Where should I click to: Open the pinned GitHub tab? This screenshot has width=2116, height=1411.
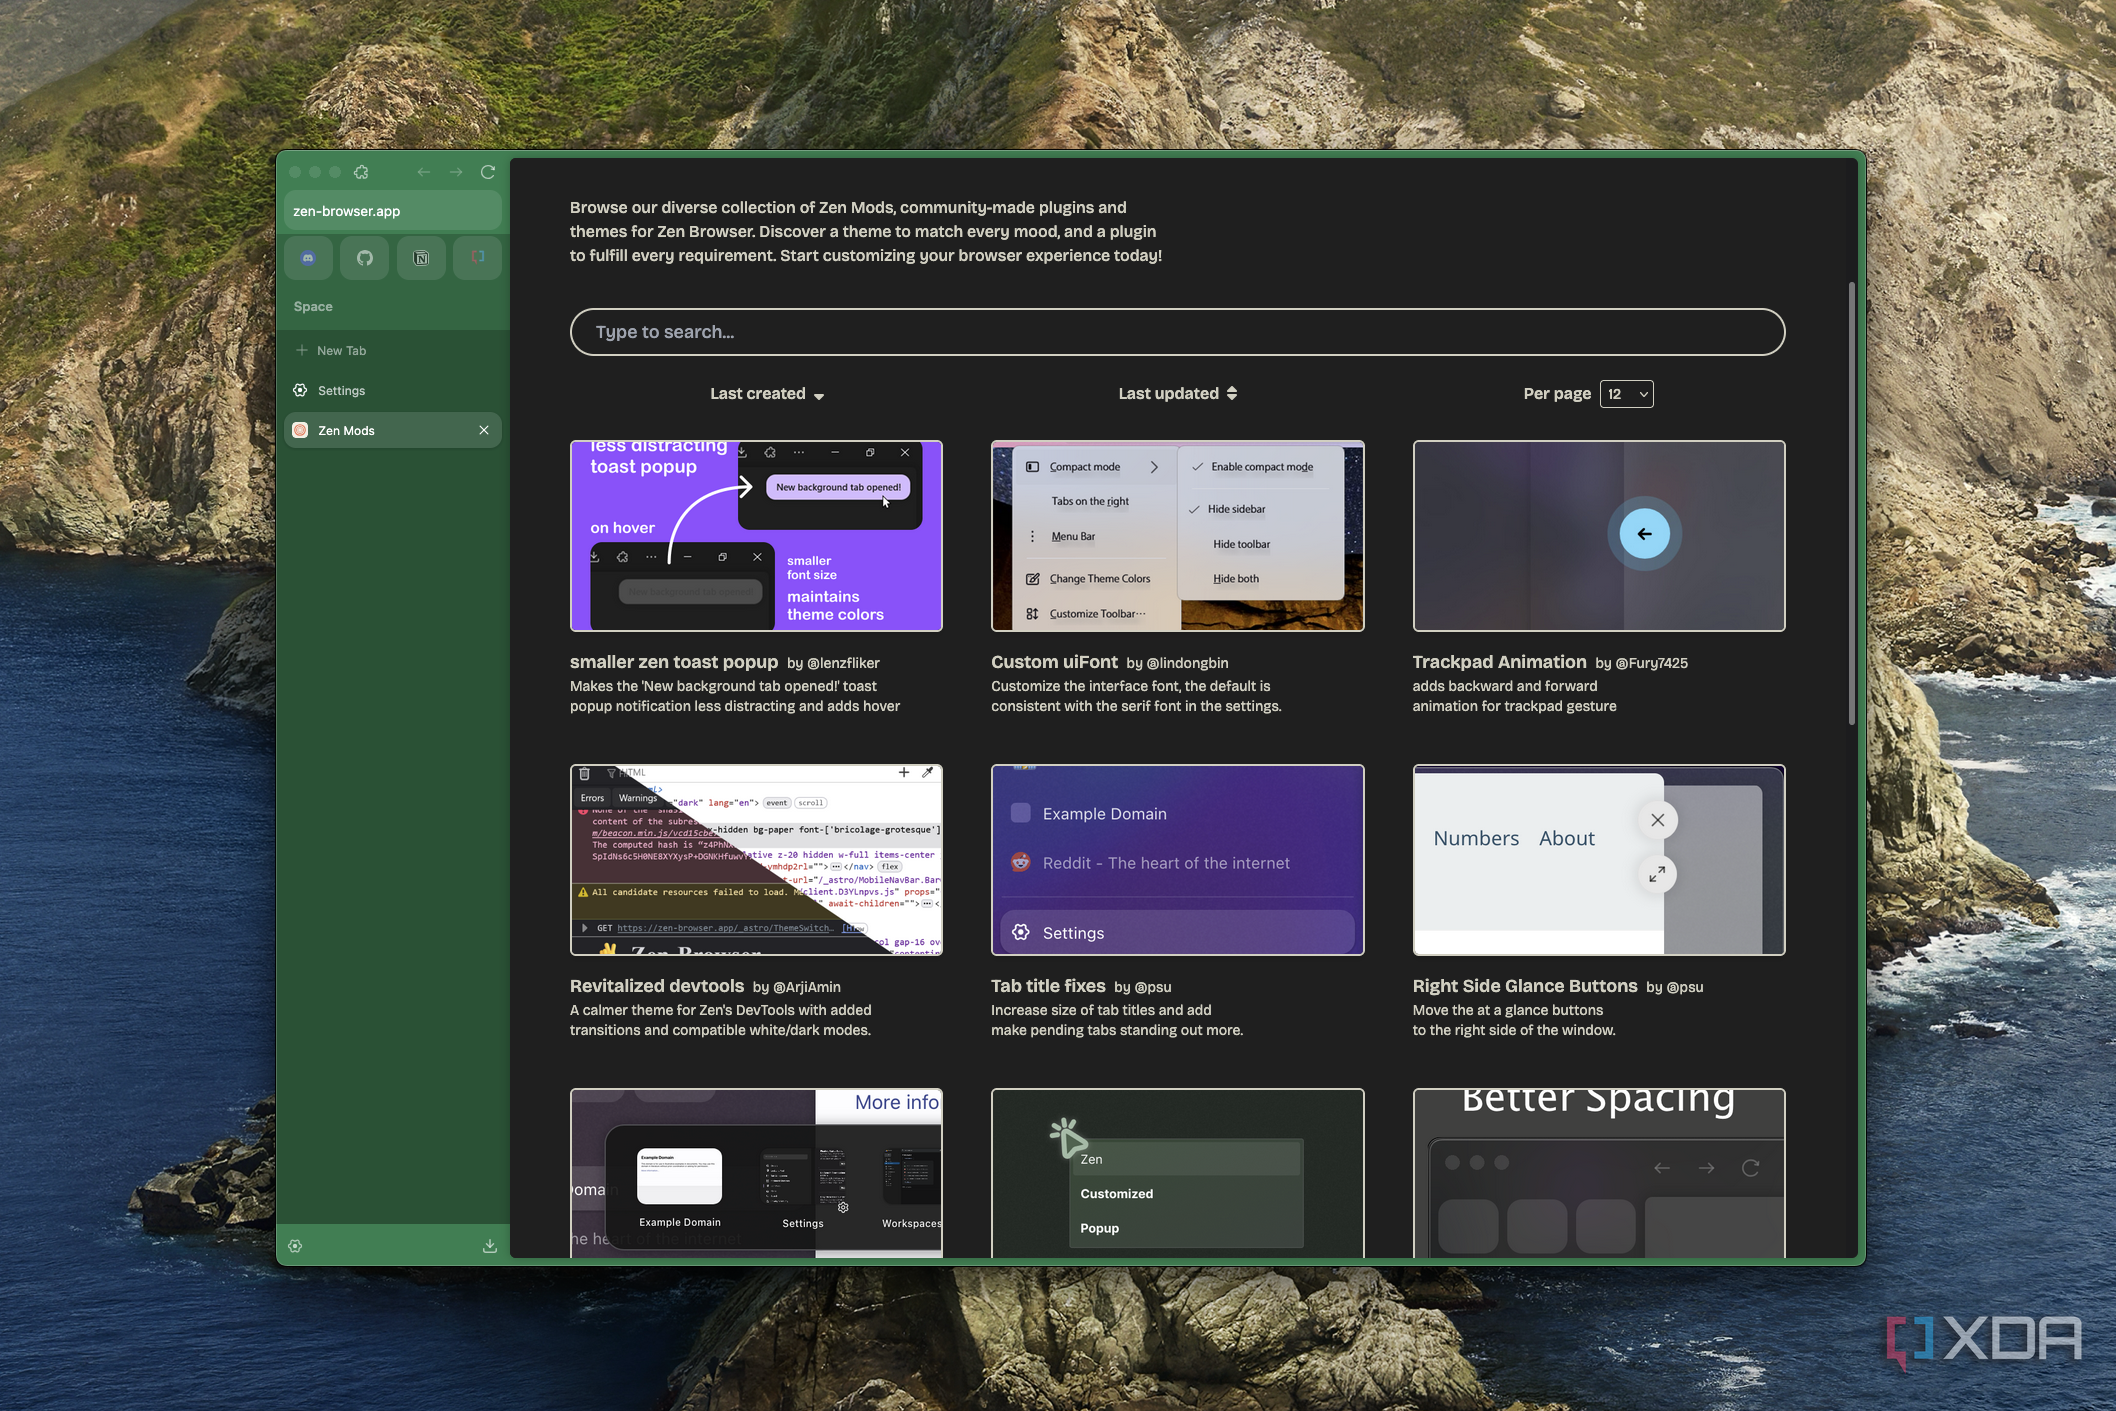pos(364,258)
